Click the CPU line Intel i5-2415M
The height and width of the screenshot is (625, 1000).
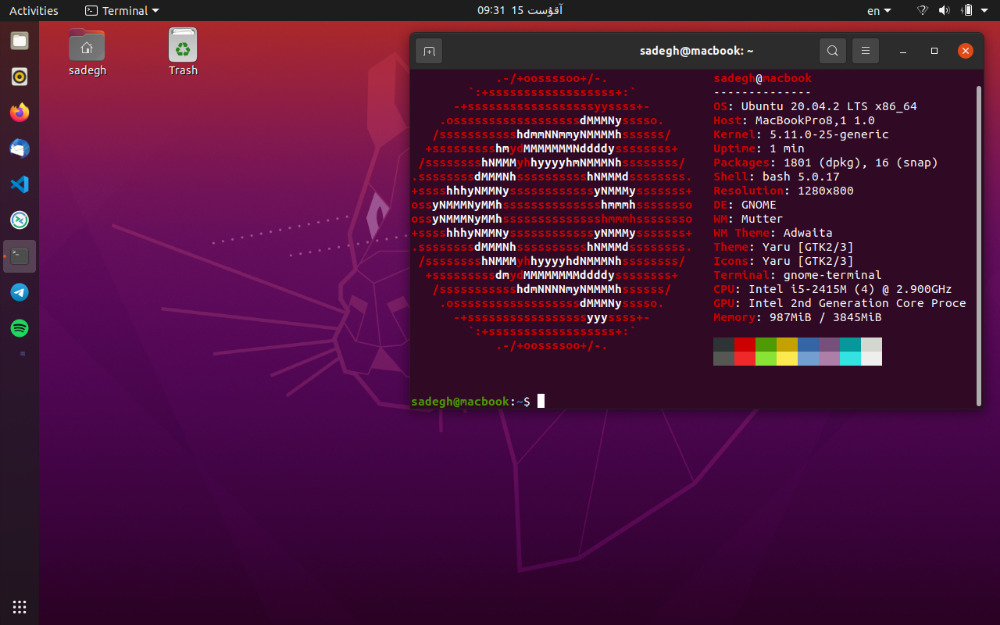click(x=832, y=289)
